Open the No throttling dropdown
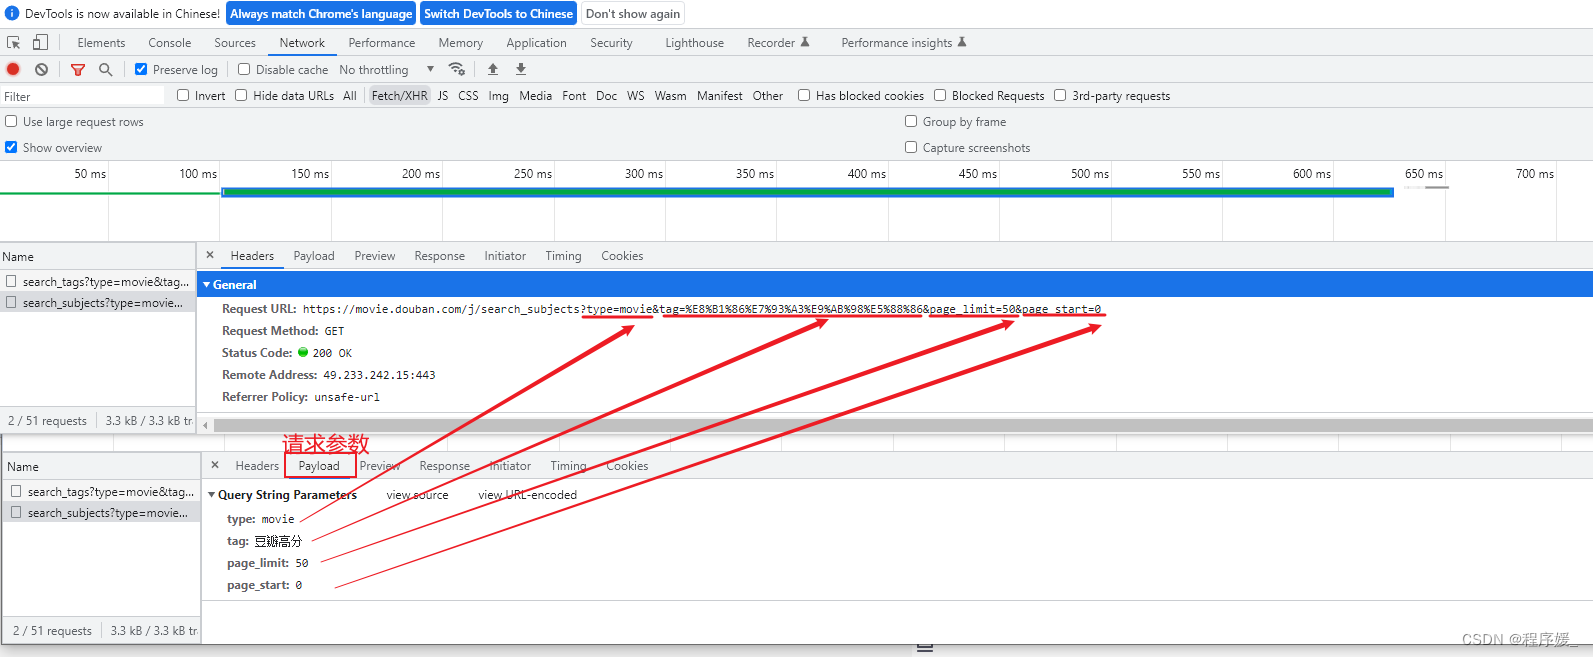Viewport: 1593px width, 657px height. 387,69
